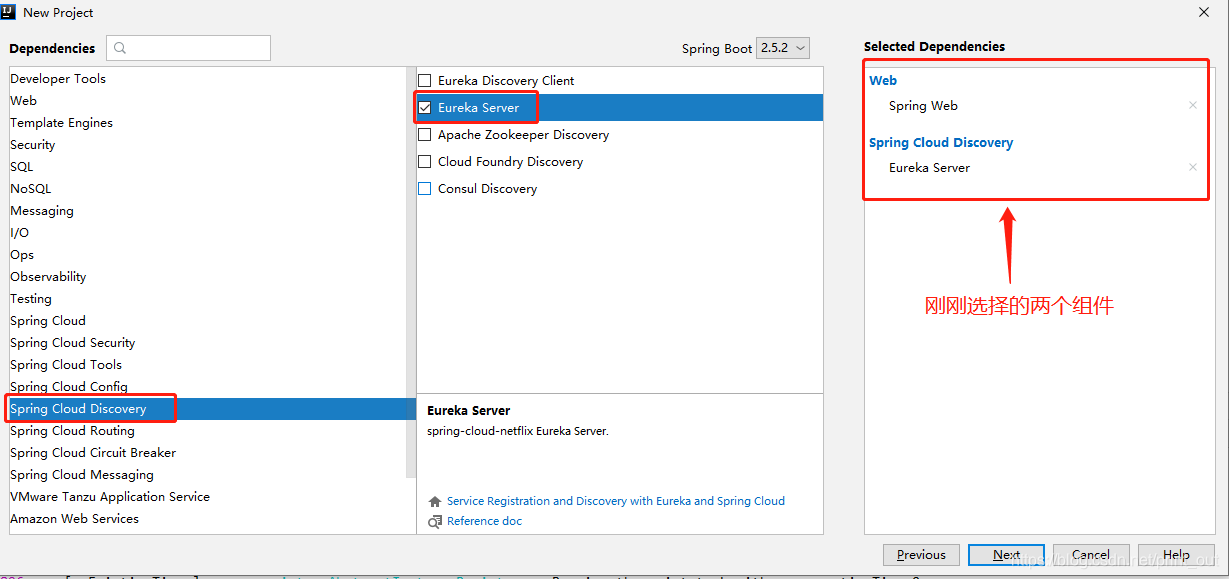Screen dimensions: 1229x579
Task: Tick the Cloud Foundry Discovery checkbox
Action: (x=425, y=161)
